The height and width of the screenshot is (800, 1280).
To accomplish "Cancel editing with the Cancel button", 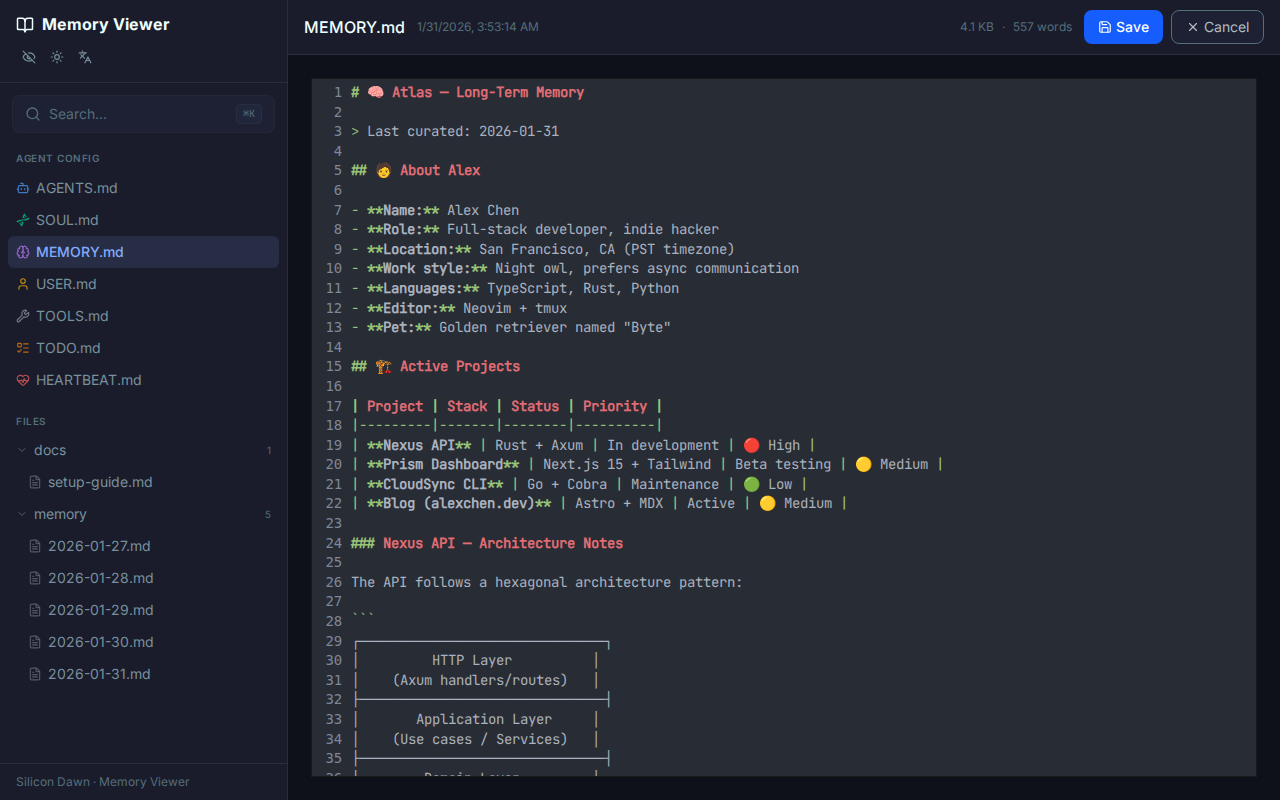I will [x=1217, y=27].
